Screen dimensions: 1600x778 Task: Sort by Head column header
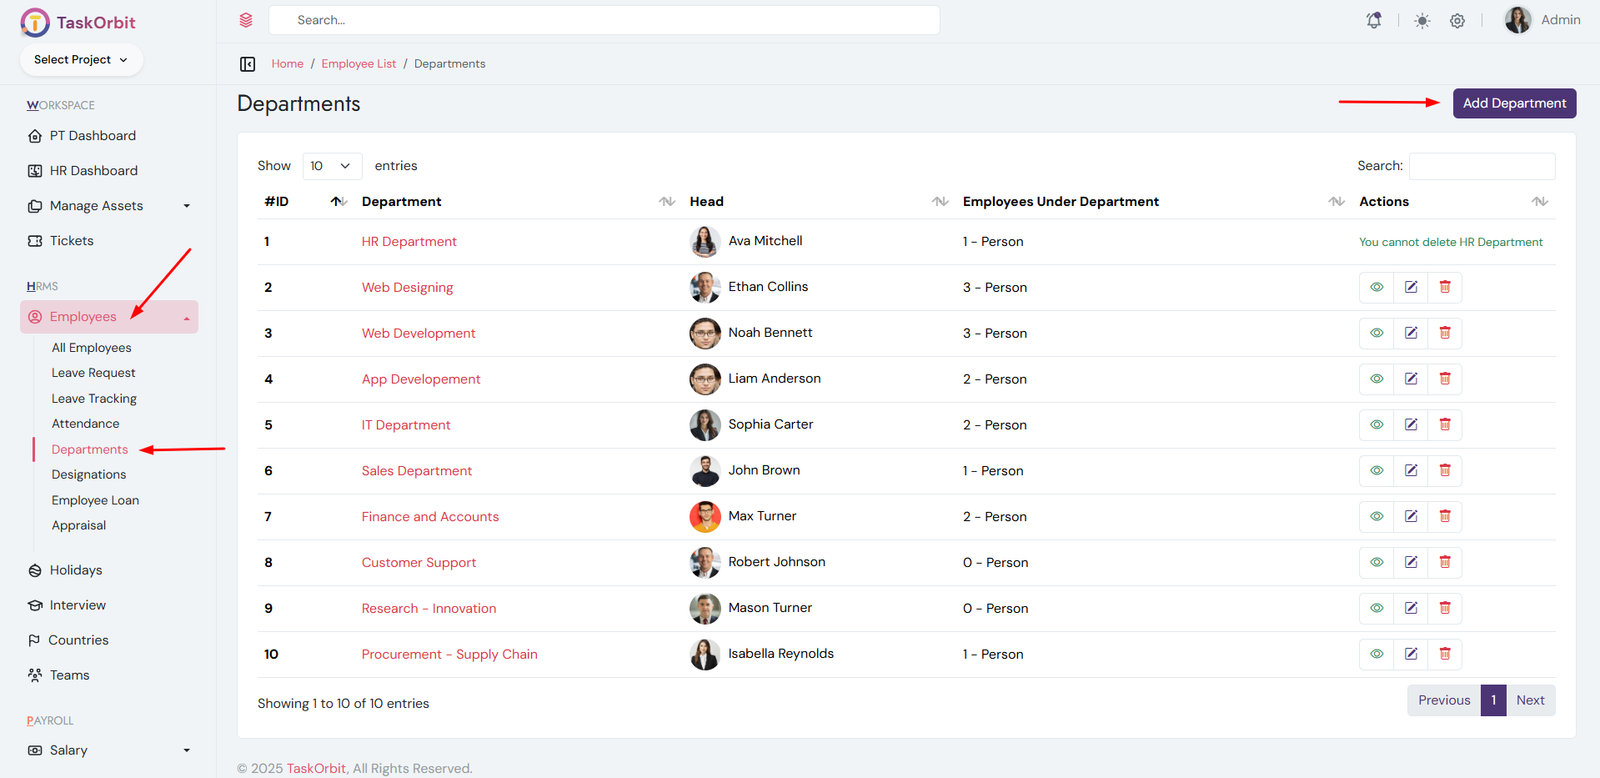click(x=818, y=202)
